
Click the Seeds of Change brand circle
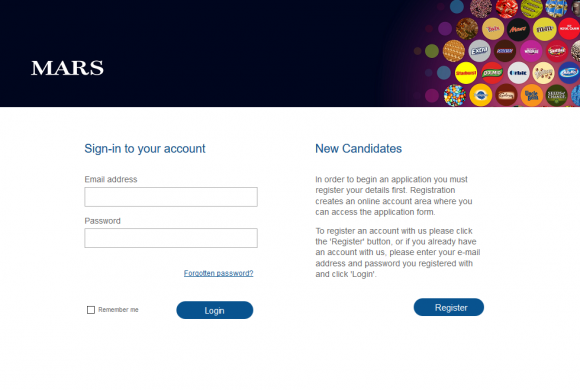tap(556, 95)
